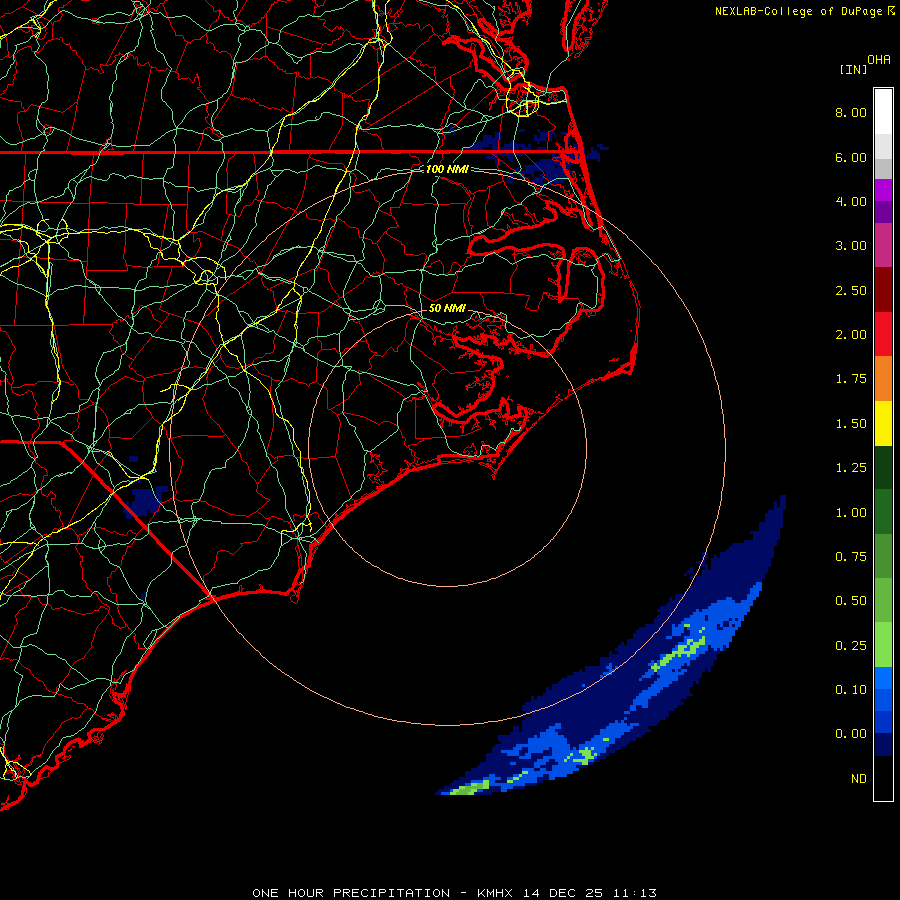Click the [IN] units label

click(x=853, y=69)
